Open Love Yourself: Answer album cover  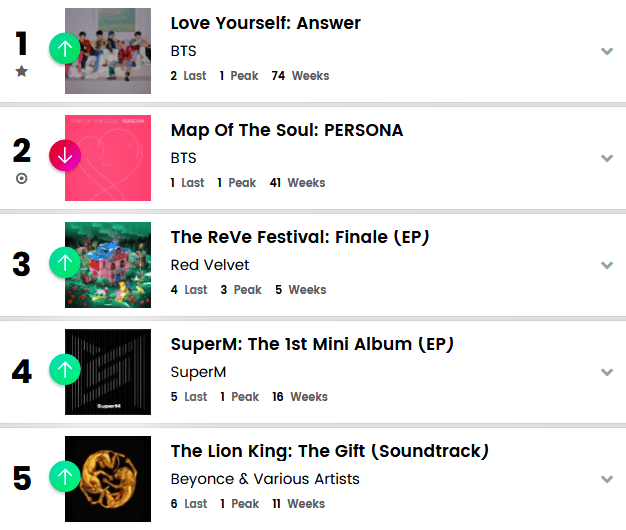coord(108,51)
